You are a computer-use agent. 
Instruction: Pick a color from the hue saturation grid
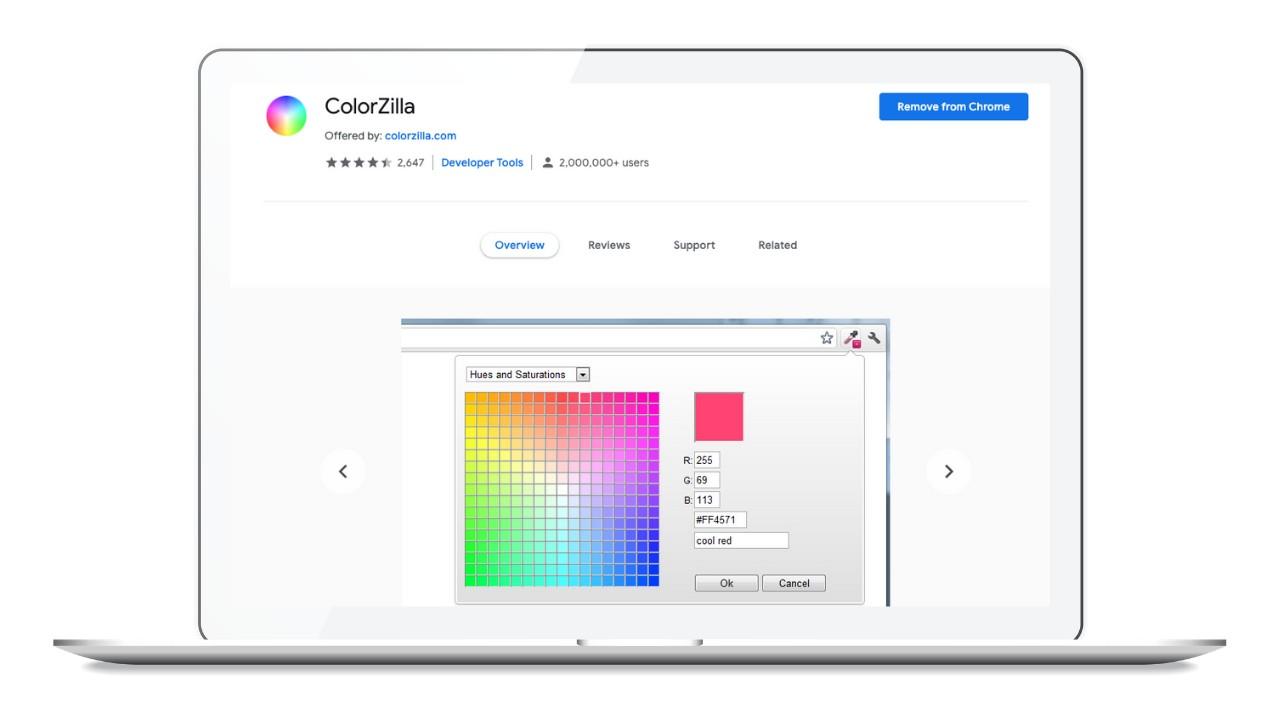(x=562, y=489)
